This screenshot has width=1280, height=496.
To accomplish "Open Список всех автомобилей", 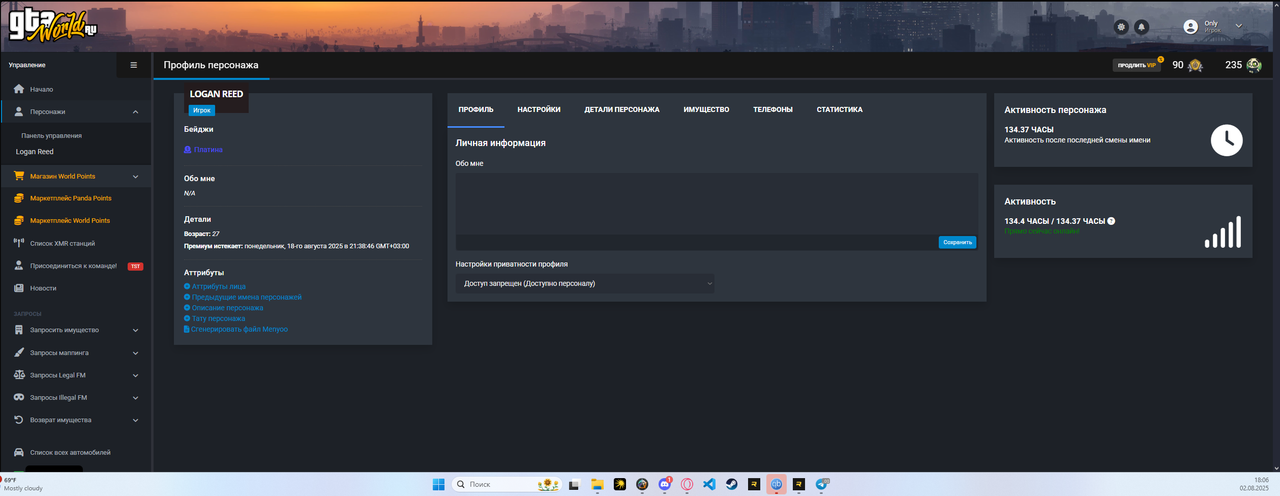I will (x=76, y=452).
